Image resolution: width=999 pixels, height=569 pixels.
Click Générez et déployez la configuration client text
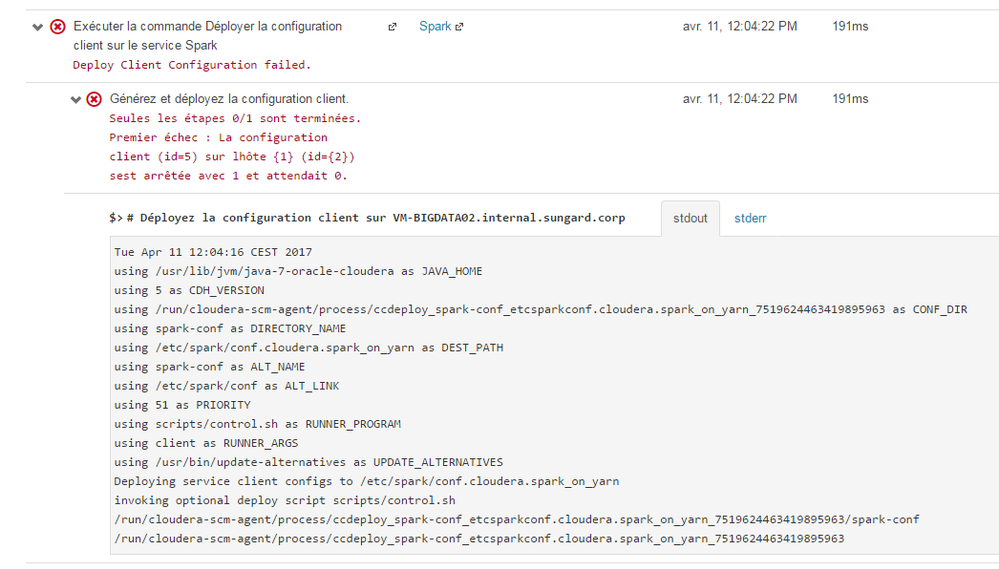click(229, 99)
